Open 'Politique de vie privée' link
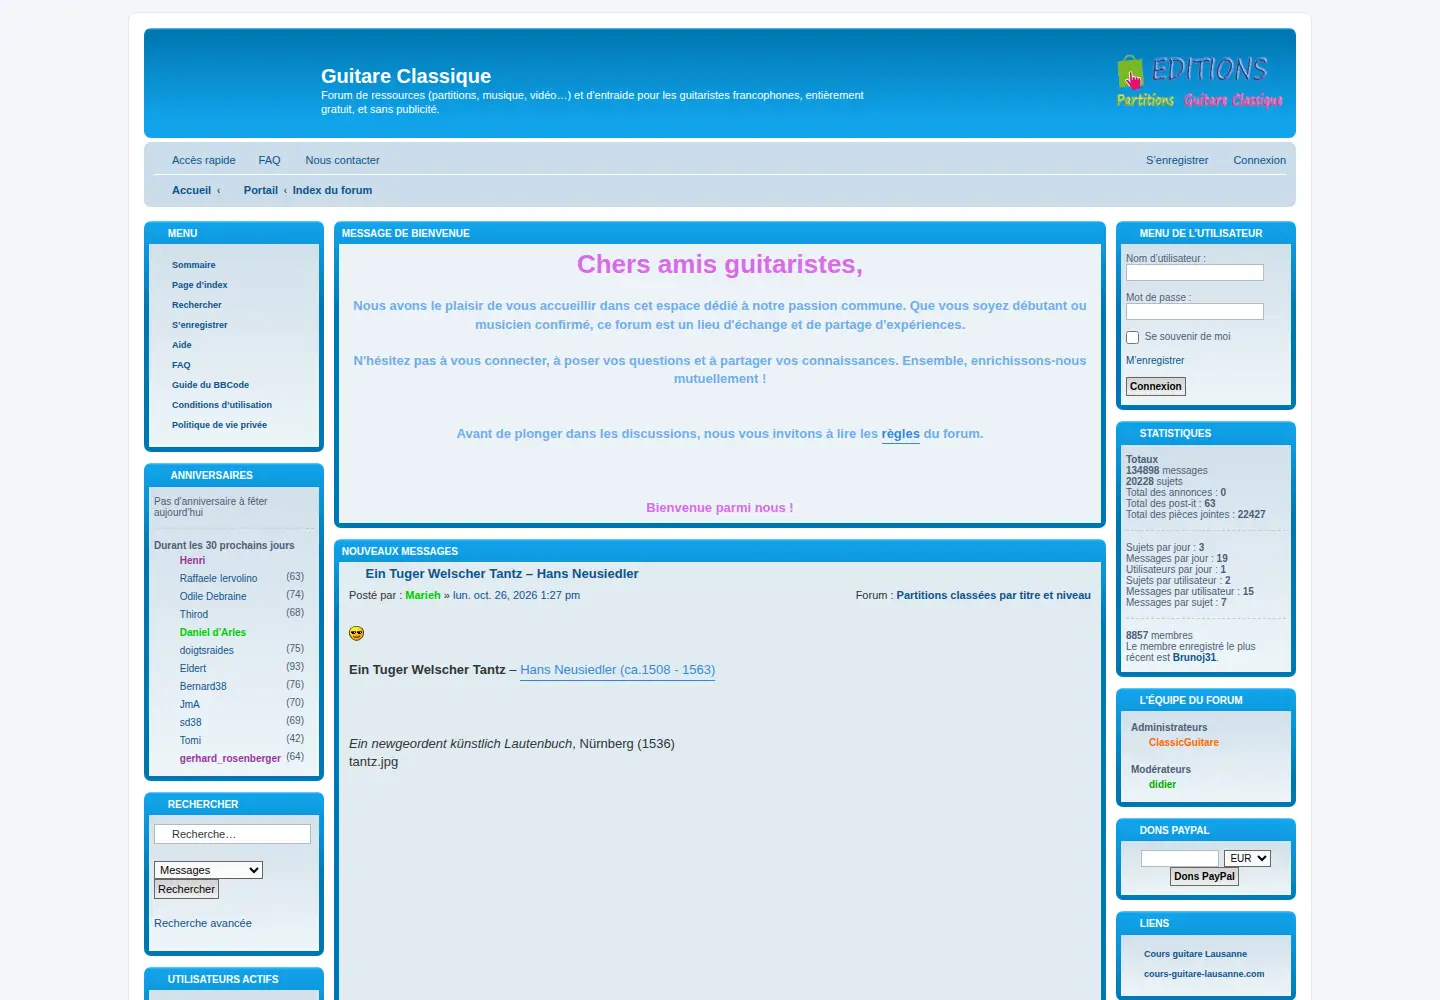The height and width of the screenshot is (1000, 1440). (219, 425)
